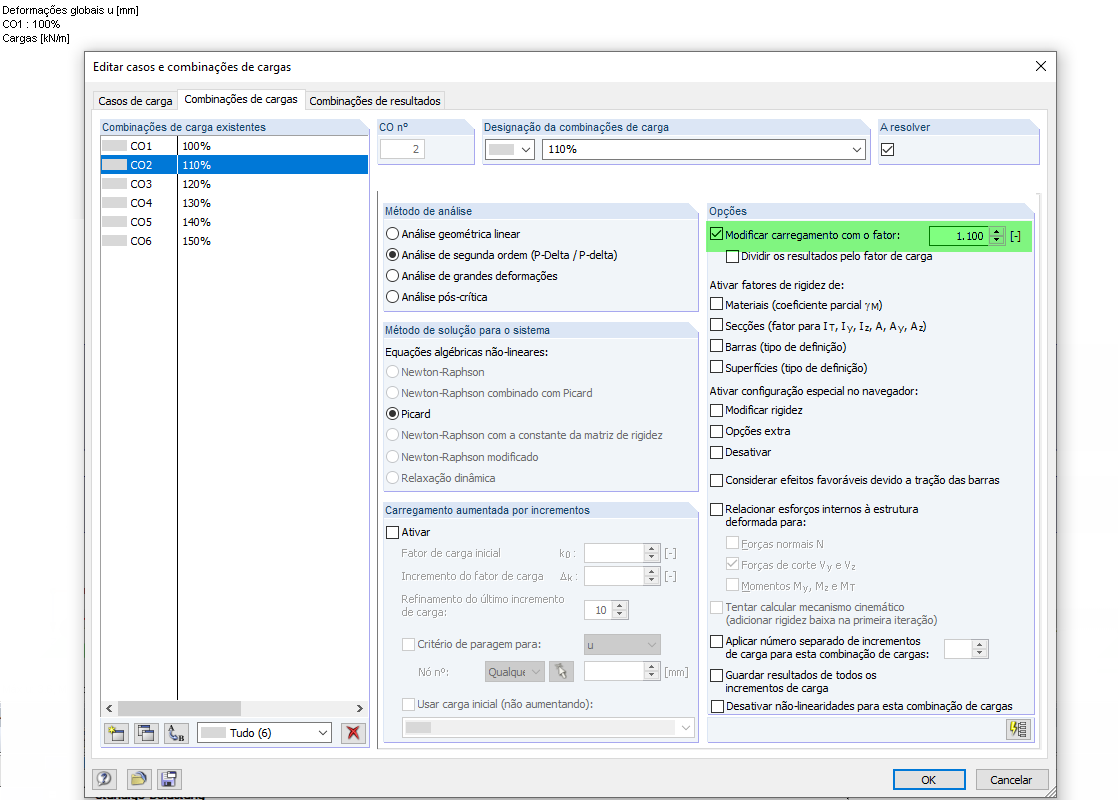
Task: Enable Barras stiffness factor
Action: coord(717,346)
